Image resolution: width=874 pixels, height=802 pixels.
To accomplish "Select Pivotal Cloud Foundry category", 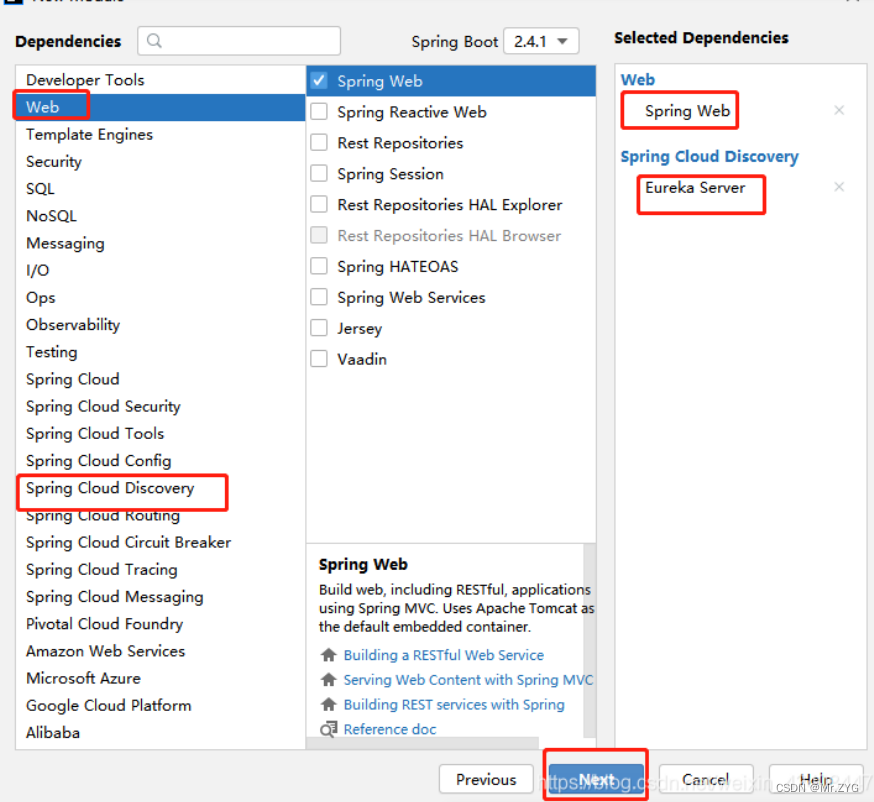I will (x=161, y=624).
